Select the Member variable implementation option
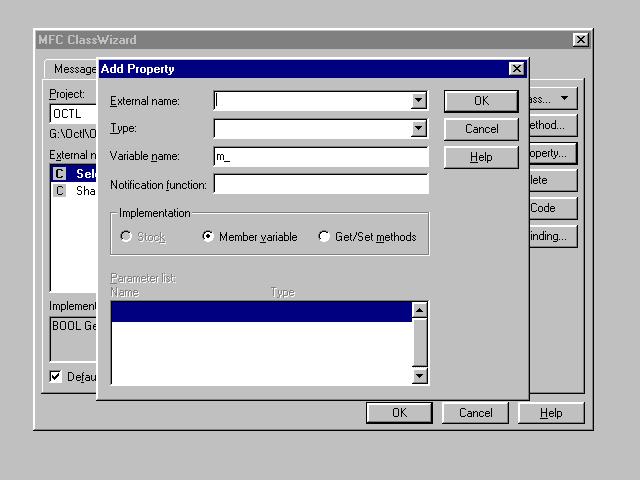640x480 pixels. pyautogui.click(x=209, y=237)
